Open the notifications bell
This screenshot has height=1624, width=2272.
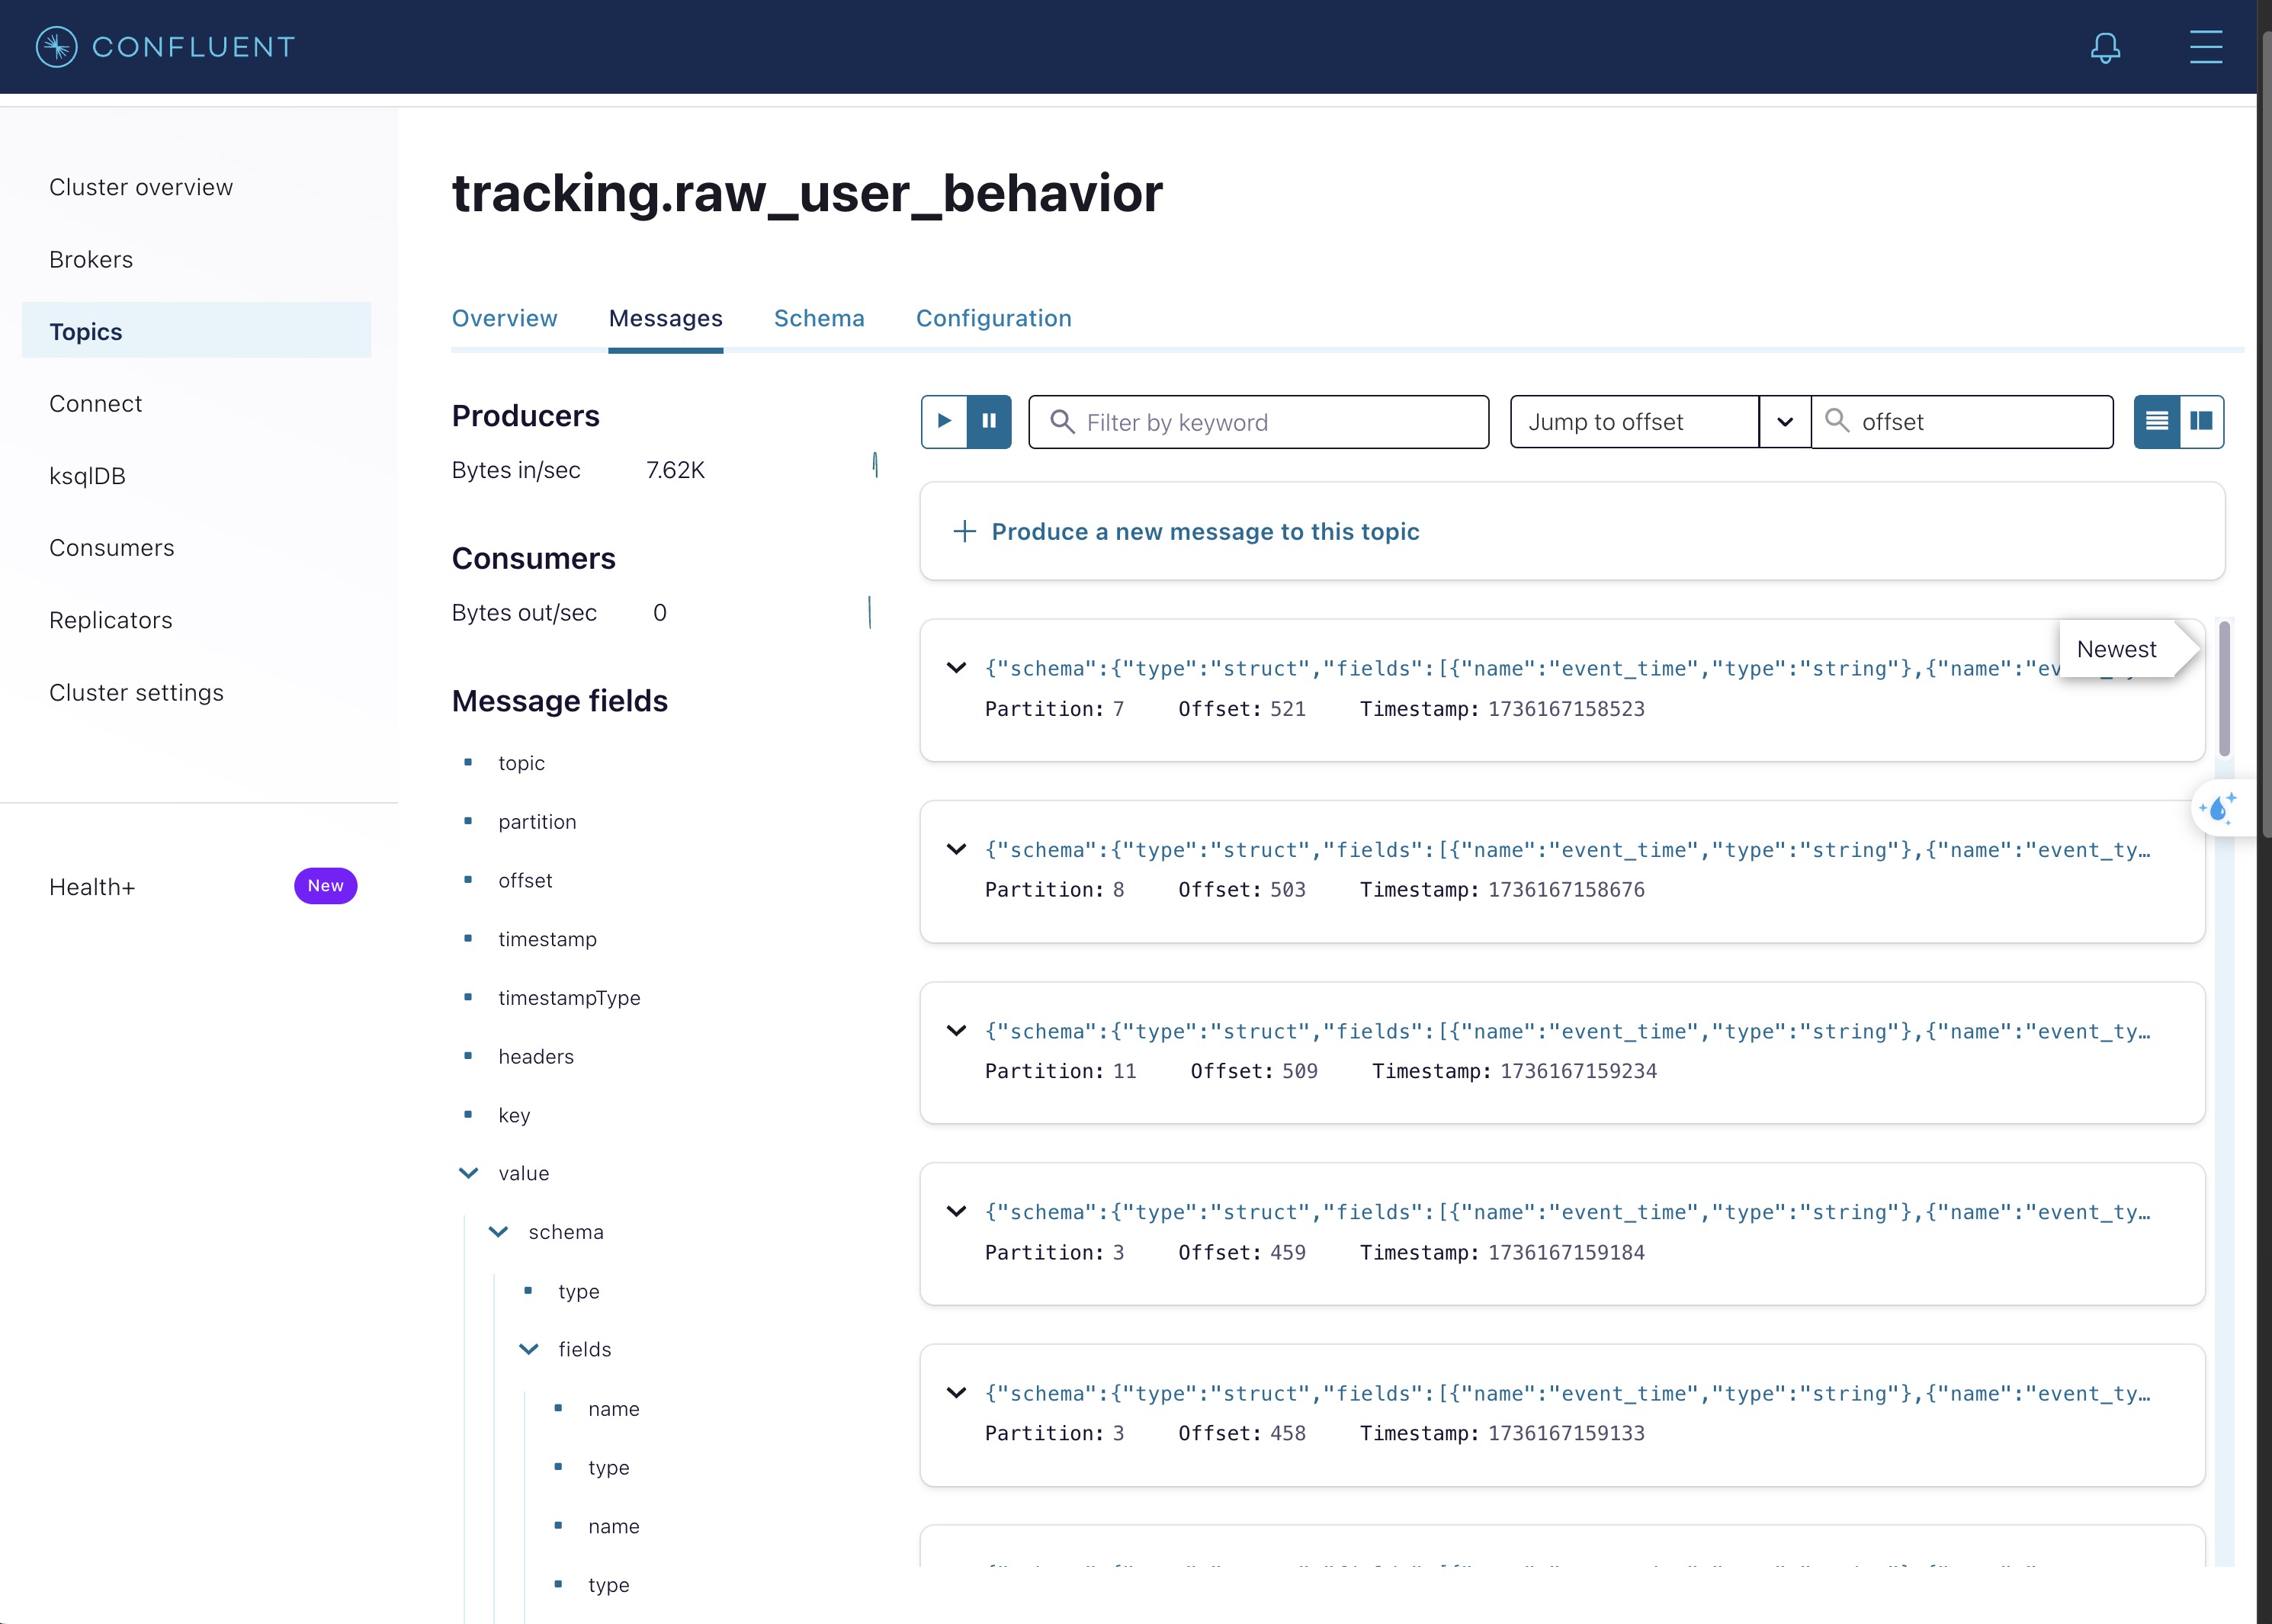coord(2105,47)
